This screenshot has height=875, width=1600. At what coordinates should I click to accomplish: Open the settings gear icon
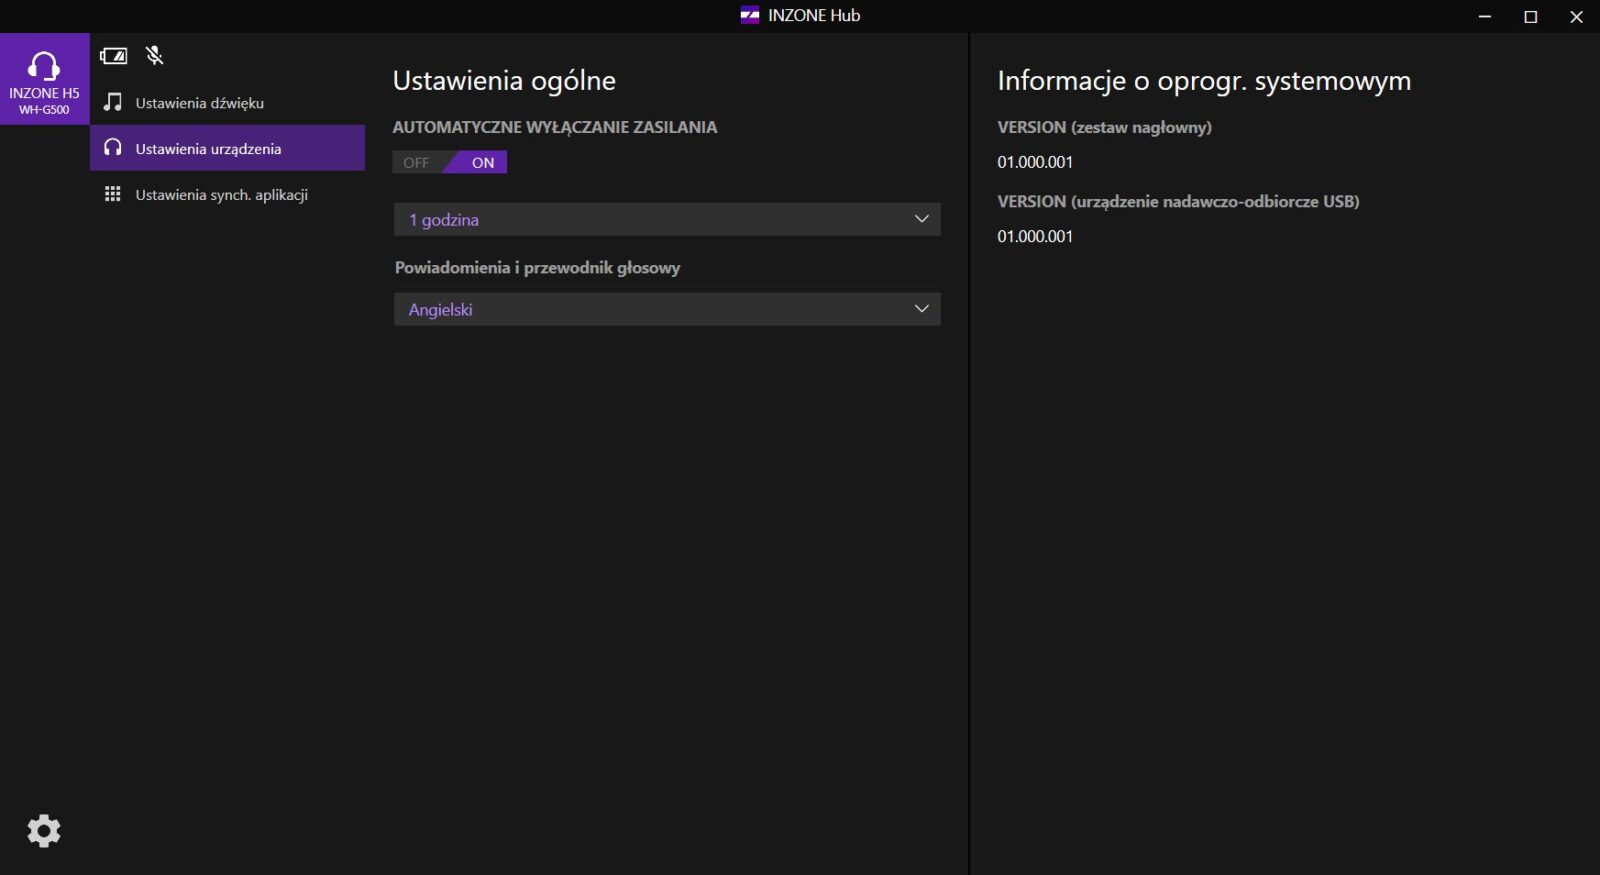point(44,831)
